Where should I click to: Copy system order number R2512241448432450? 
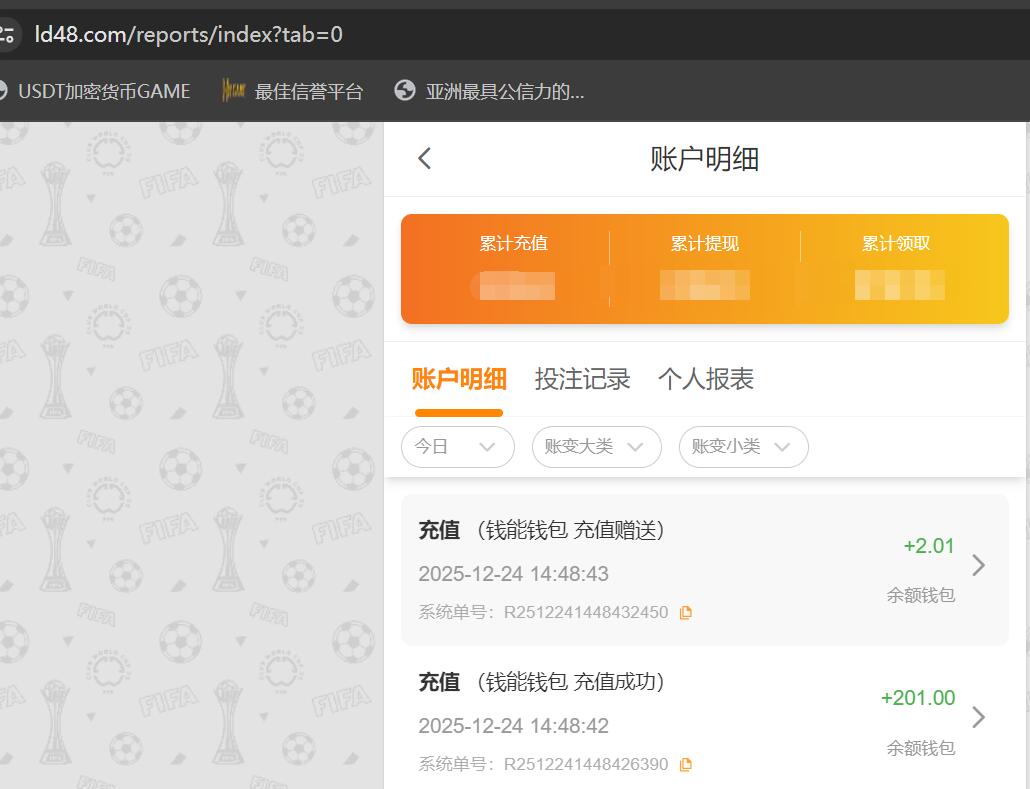click(686, 612)
